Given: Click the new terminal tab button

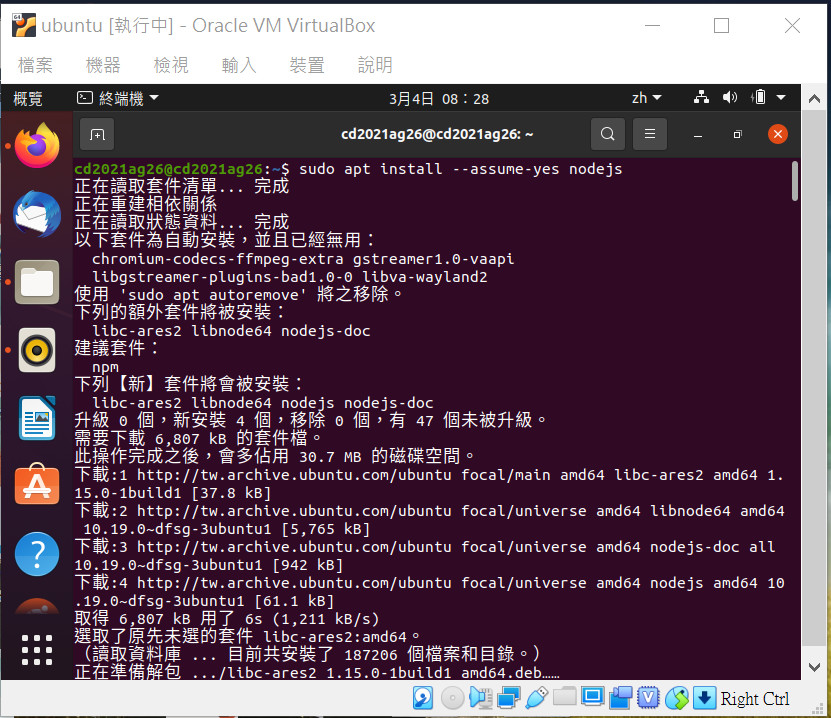Looking at the screenshot, I should click(x=97, y=135).
